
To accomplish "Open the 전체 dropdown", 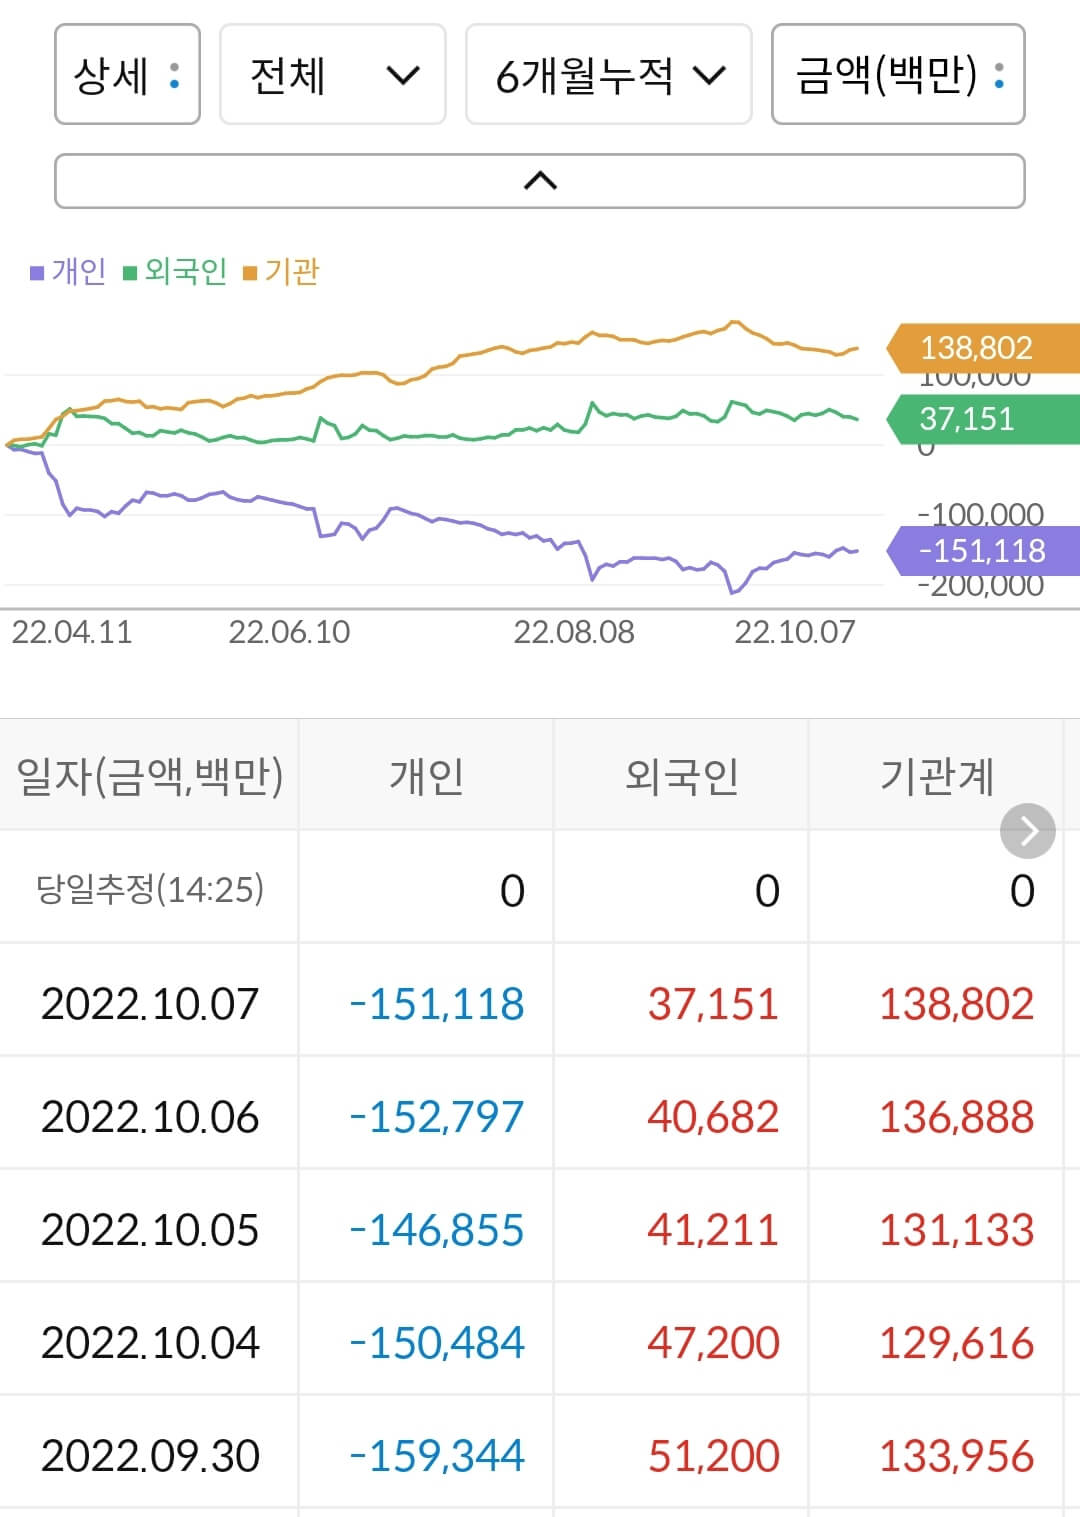I will pos(332,76).
